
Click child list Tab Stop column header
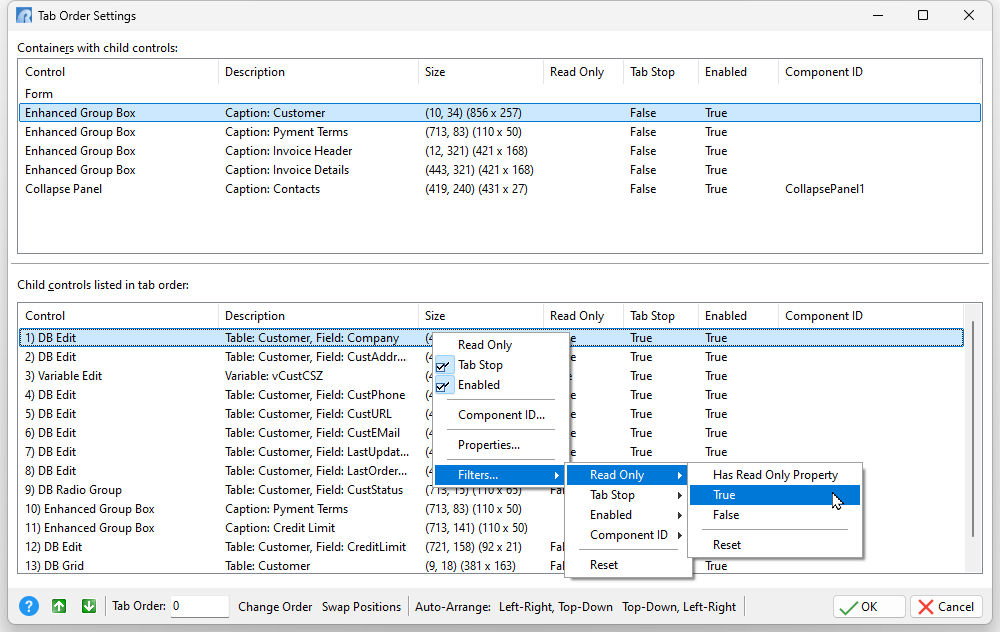[x=661, y=316]
